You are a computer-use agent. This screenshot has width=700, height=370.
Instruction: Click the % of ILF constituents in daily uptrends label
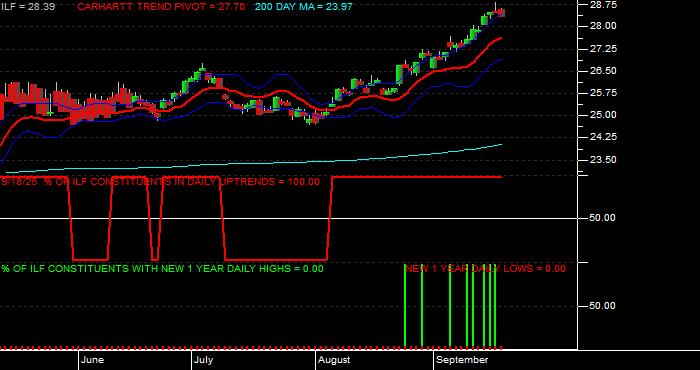coord(161,182)
